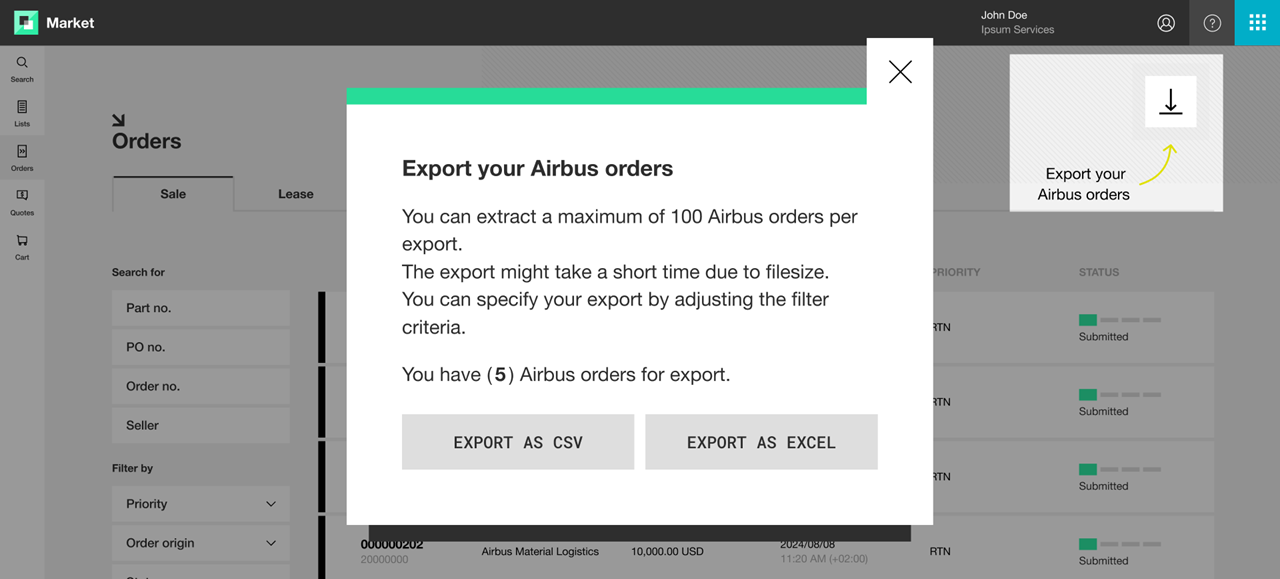Open Search in the left sidebar
Viewport: 1280px width, 579px height.
pos(22,69)
